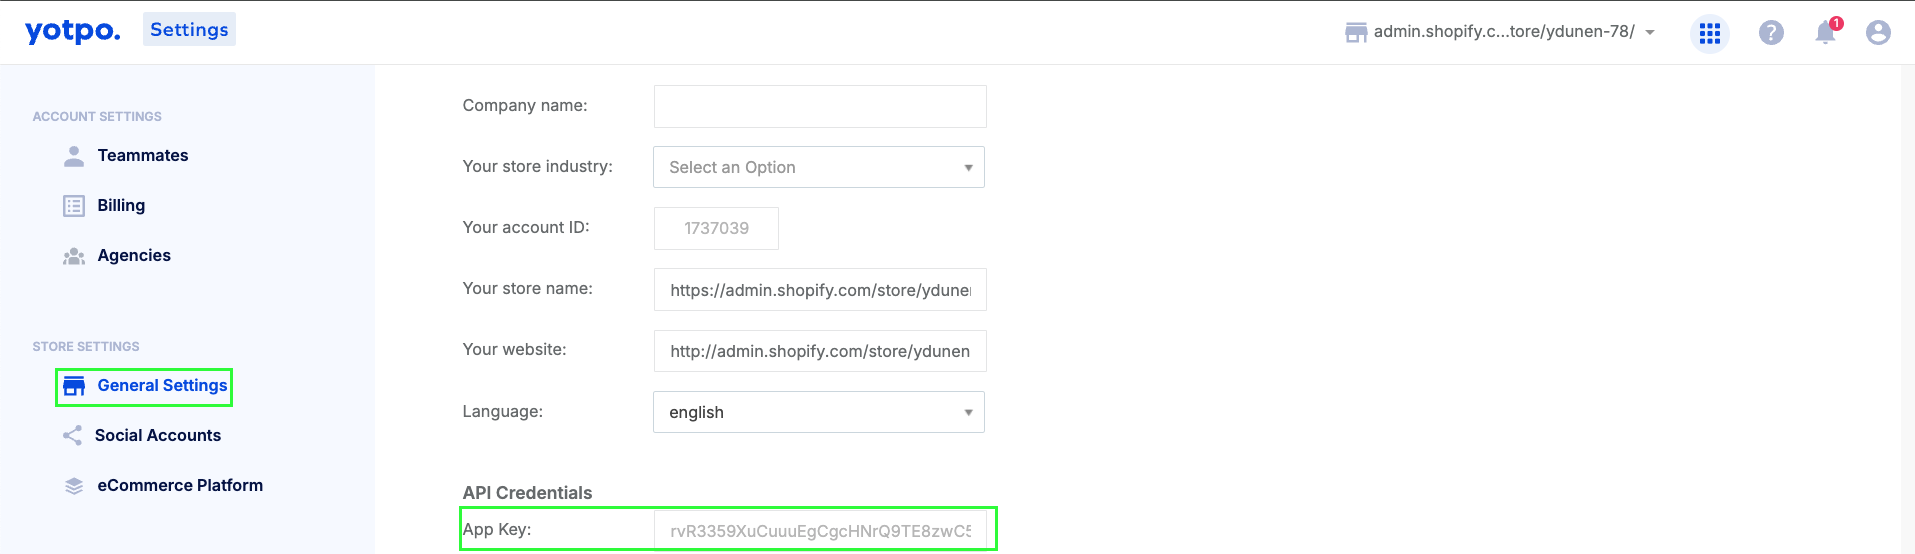This screenshot has width=1915, height=554.
Task: Open the notifications bell
Action: pyautogui.click(x=1826, y=32)
